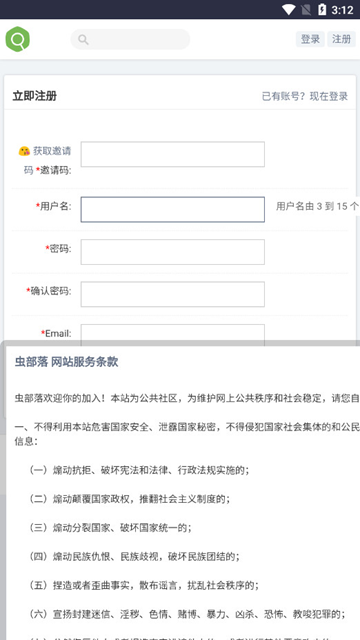Open the 登录 button in header
The width and height of the screenshot is (360, 640).
click(x=310, y=39)
